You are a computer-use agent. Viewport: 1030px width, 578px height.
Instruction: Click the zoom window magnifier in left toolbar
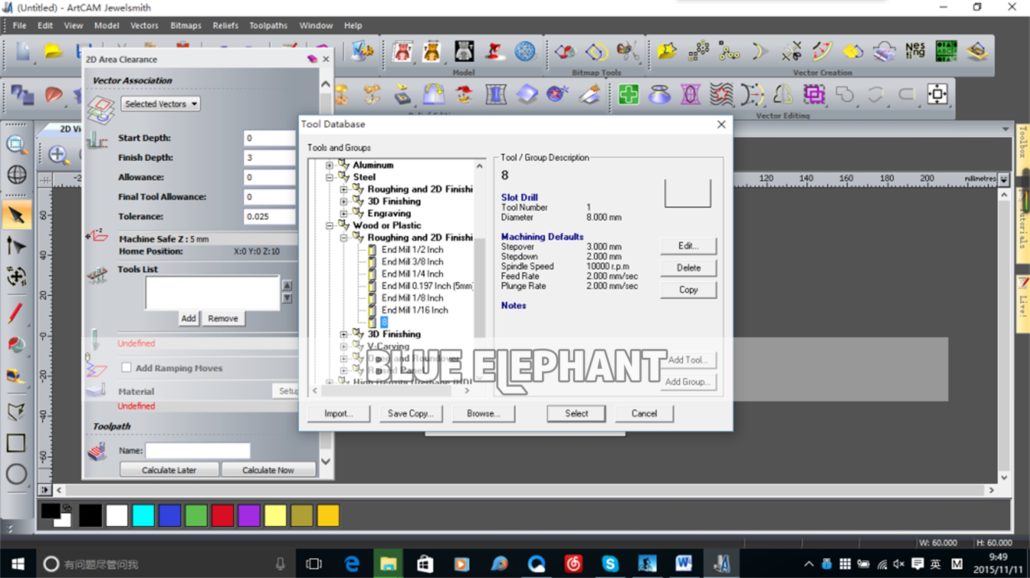click(x=16, y=144)
